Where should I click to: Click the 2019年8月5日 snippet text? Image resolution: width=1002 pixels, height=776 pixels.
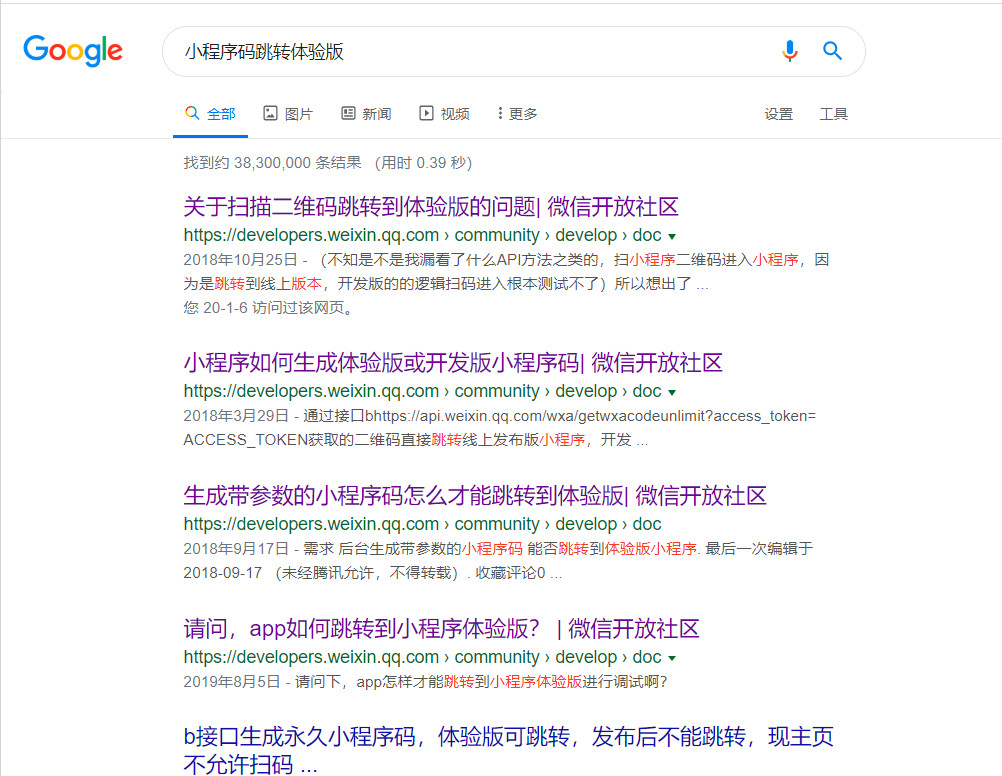425,681
